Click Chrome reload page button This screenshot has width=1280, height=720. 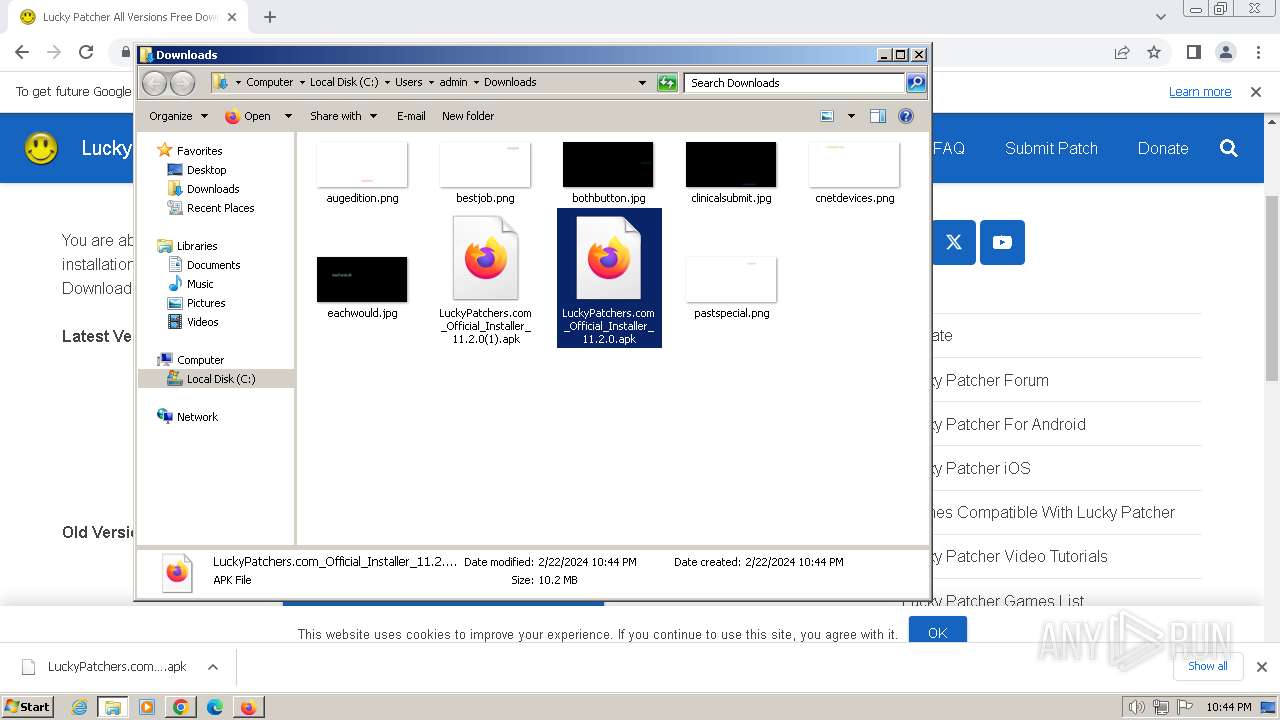(x=86, y=52)
